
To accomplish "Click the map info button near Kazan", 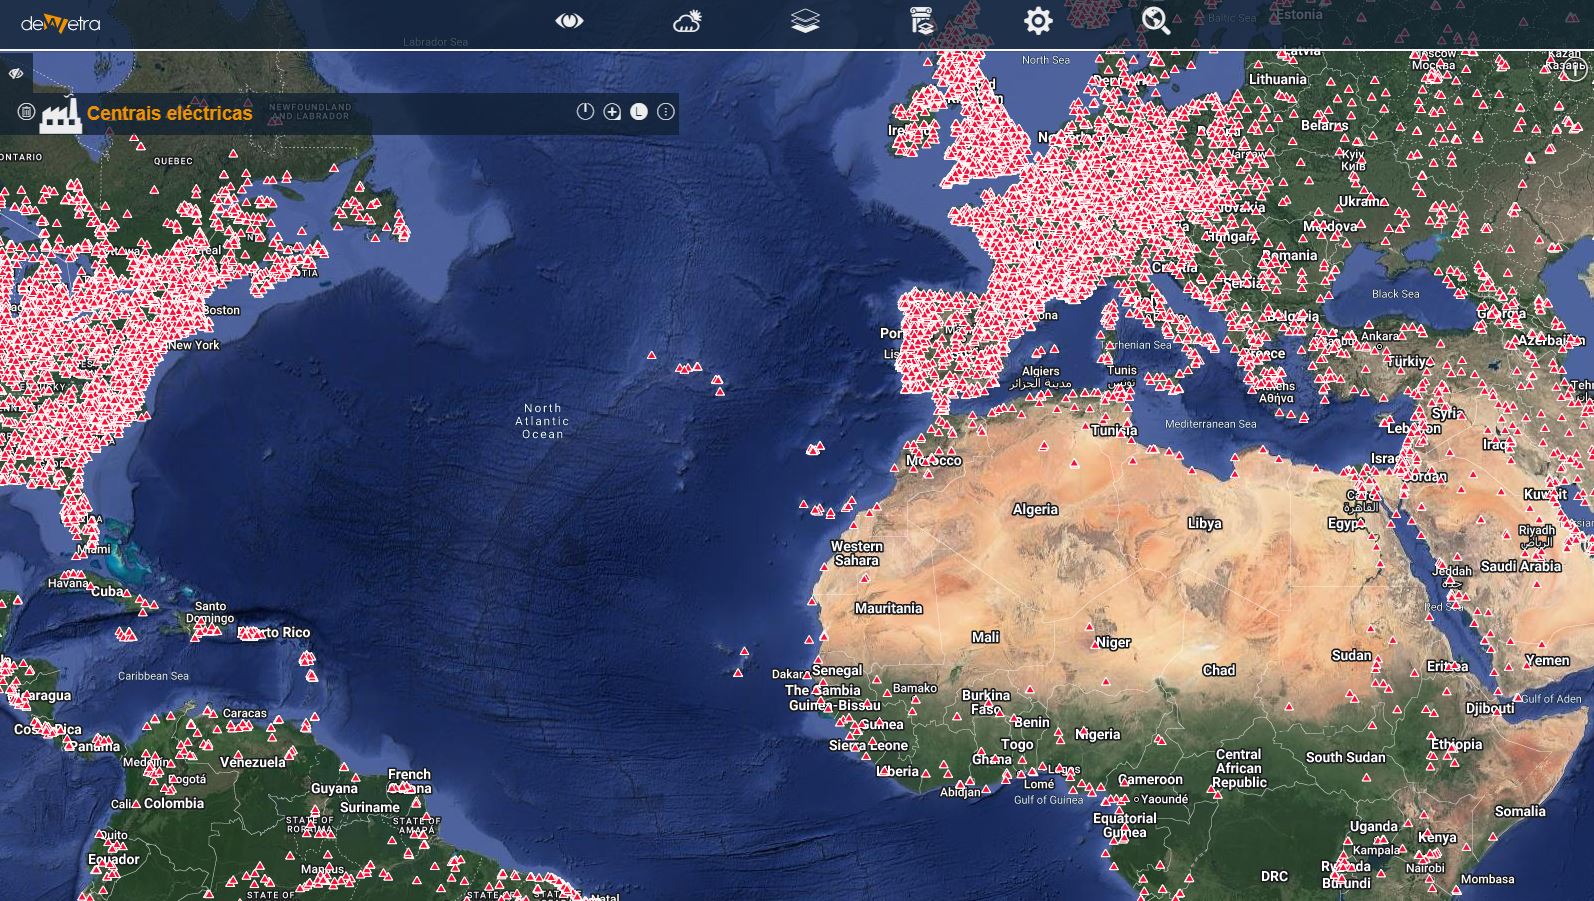I will (x=1575, y=71).
